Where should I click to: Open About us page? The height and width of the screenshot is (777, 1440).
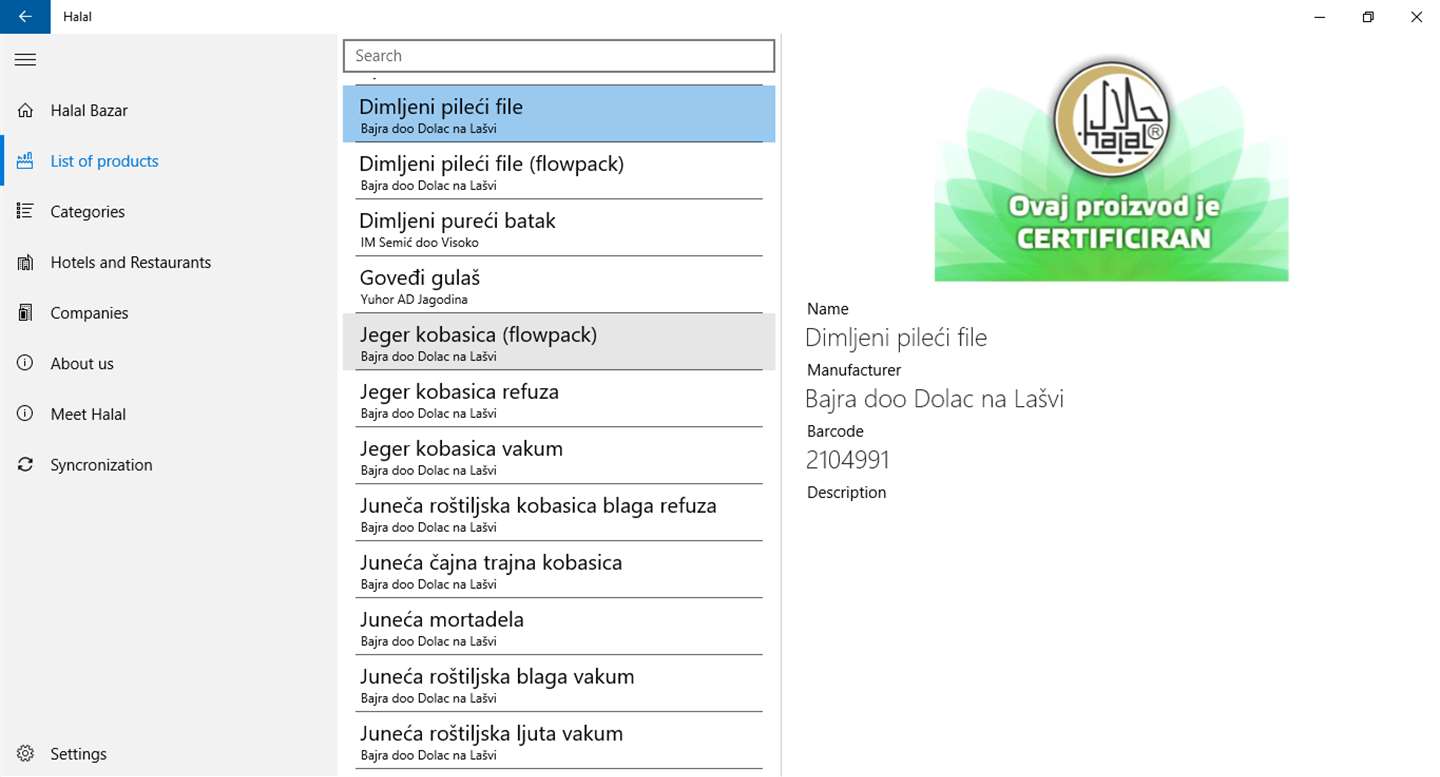(169, 363)
